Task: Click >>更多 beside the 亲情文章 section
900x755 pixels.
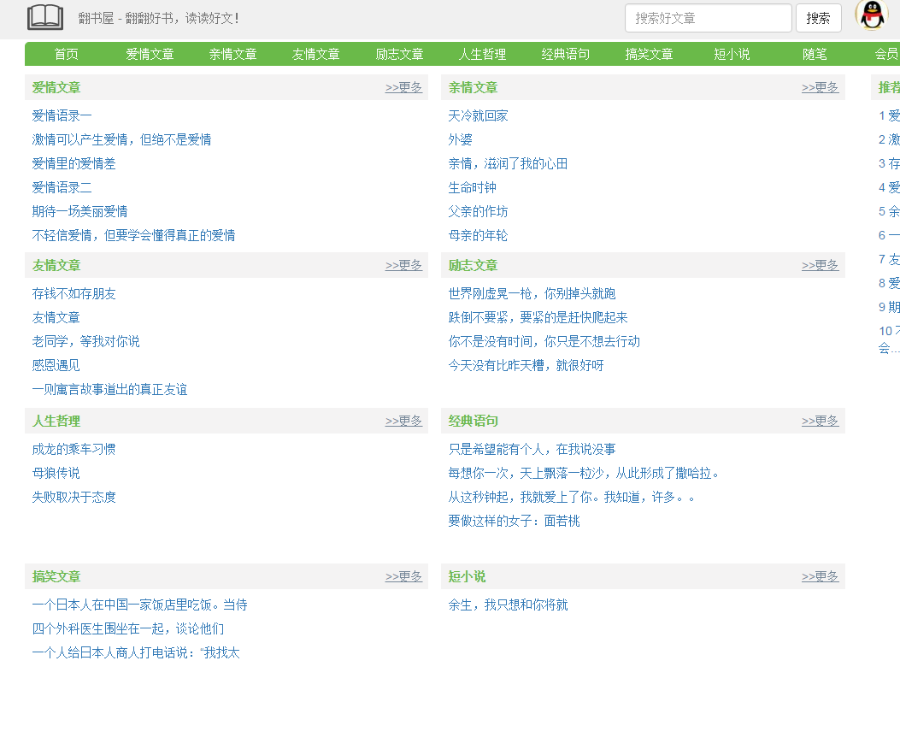Action: click(x=820, y=87)
